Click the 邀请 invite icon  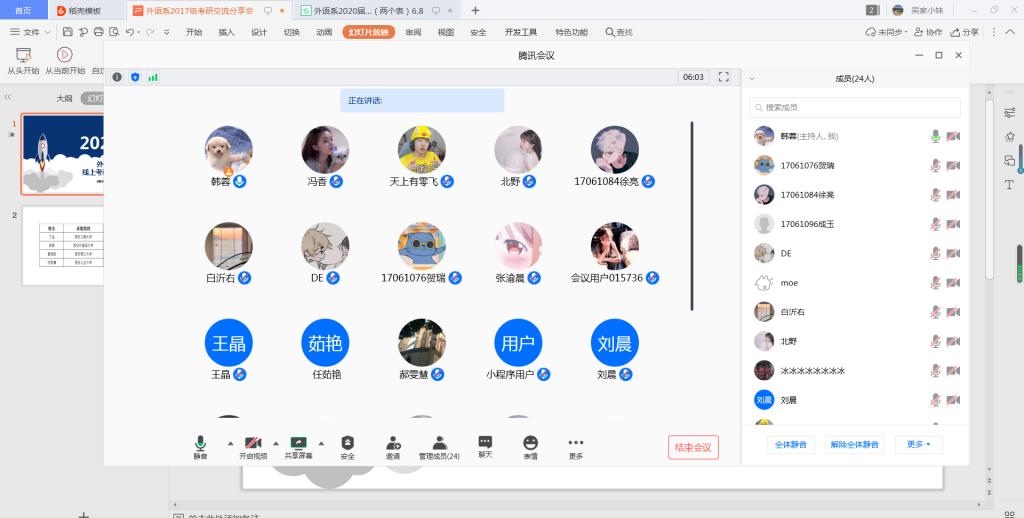coord(393,443)
